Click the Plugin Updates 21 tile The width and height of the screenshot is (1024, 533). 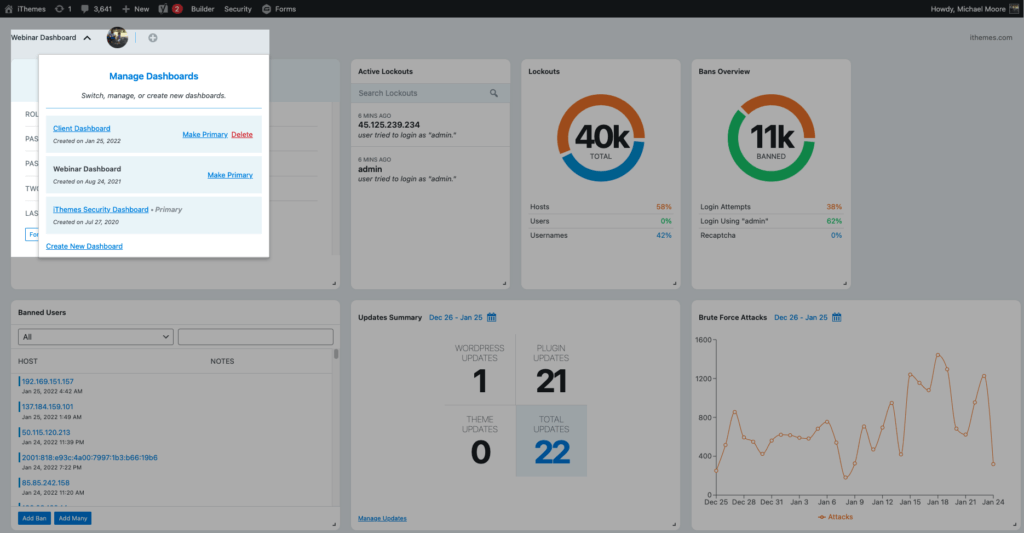(x=551, y=370)
